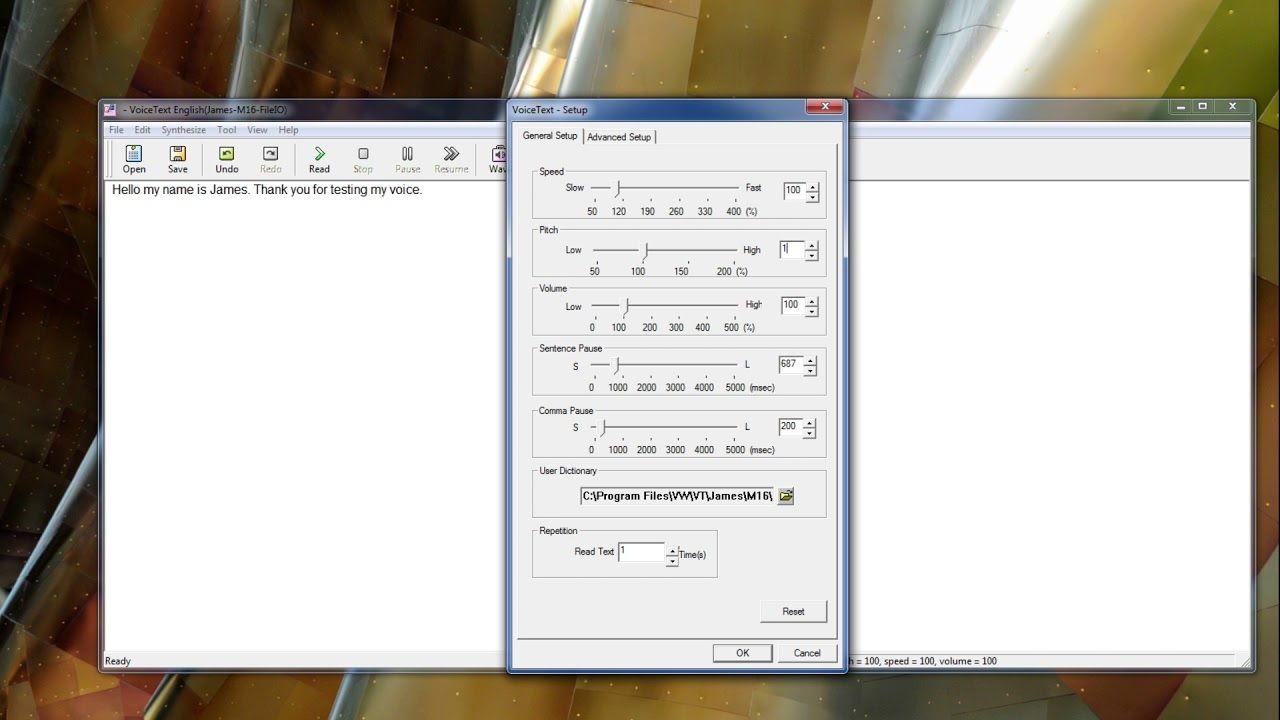Click the Pause toolbar icon
This screenshot has height=720, width=1280.
(407, 153)
